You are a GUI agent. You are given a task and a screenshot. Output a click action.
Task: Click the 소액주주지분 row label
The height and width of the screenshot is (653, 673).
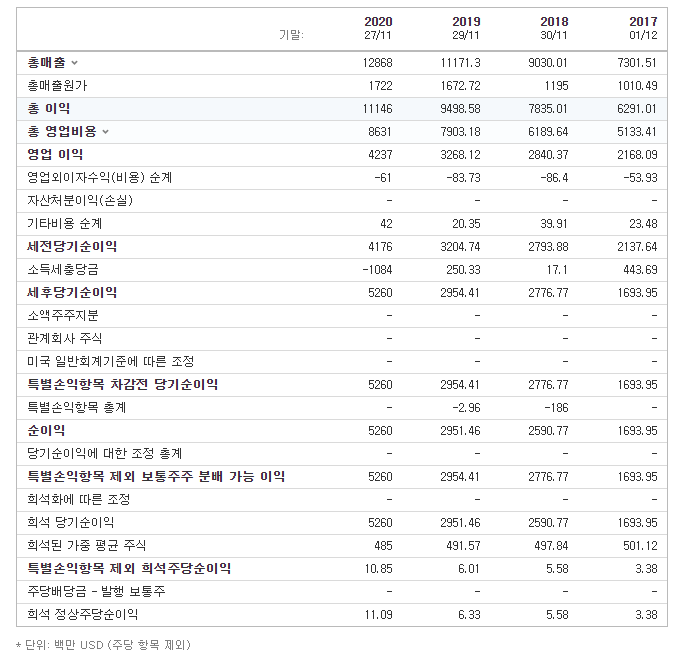click(x=63, y=316)
